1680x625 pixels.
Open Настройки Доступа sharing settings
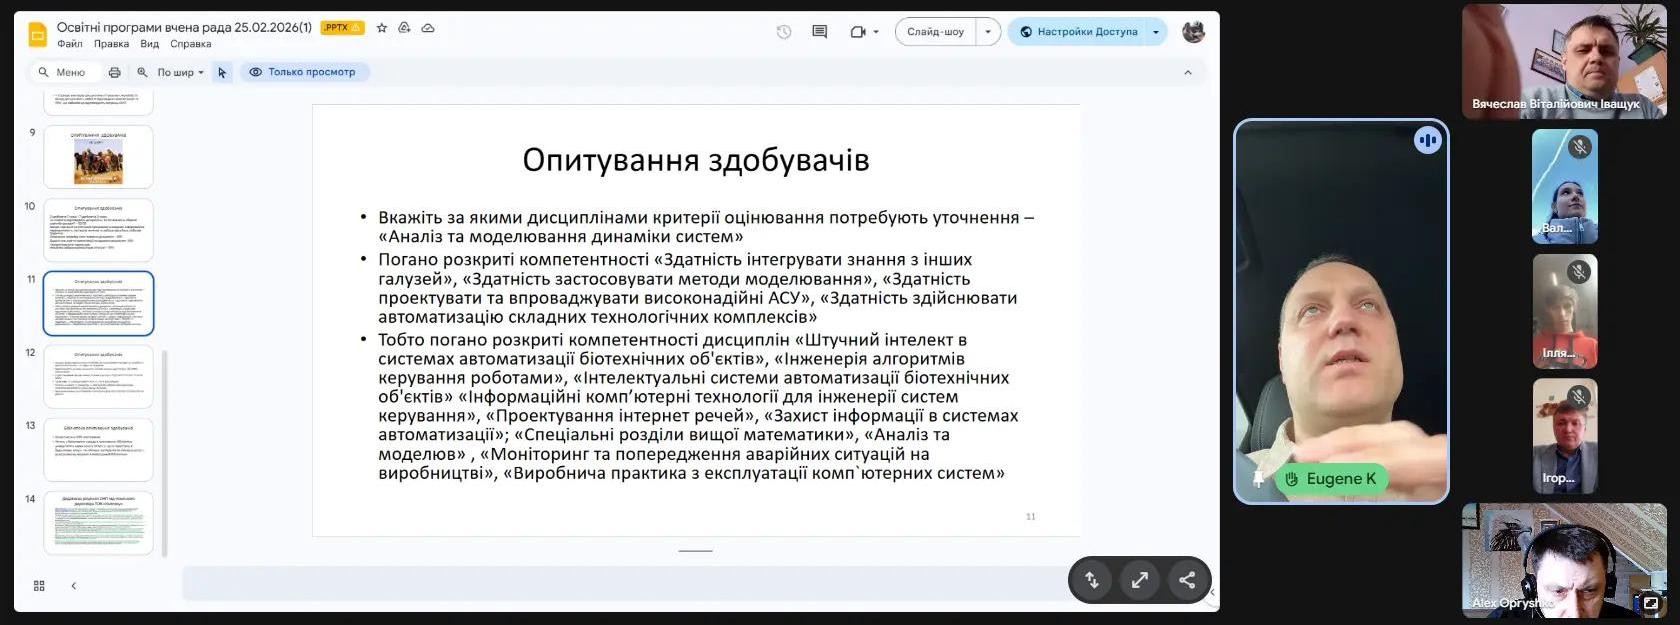tap(1078, 32)
